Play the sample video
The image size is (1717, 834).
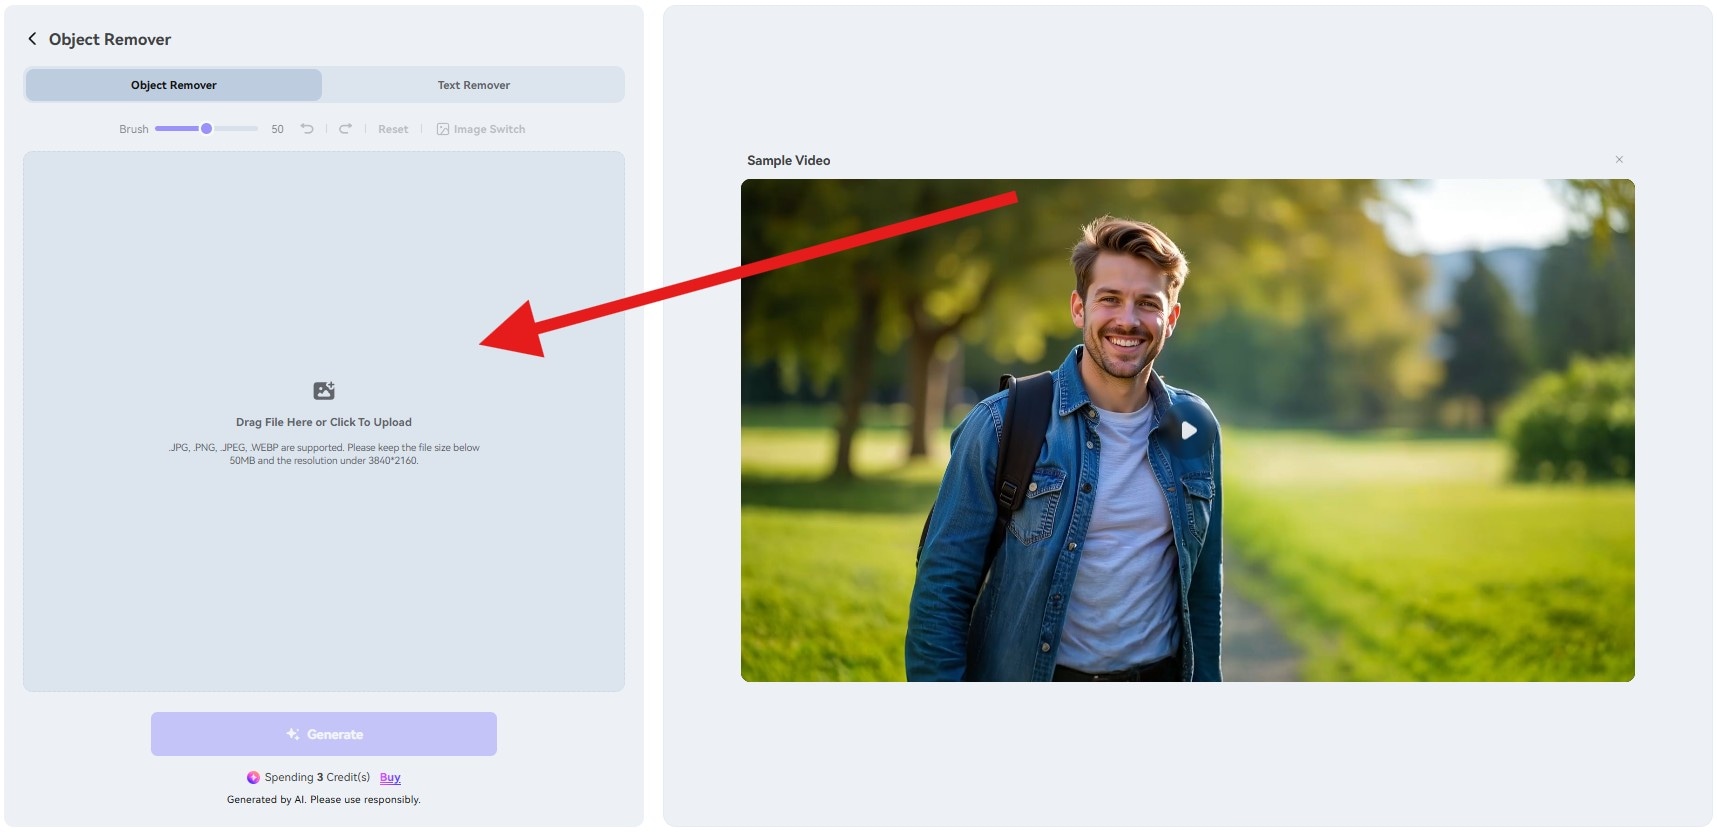(1188, 430)
